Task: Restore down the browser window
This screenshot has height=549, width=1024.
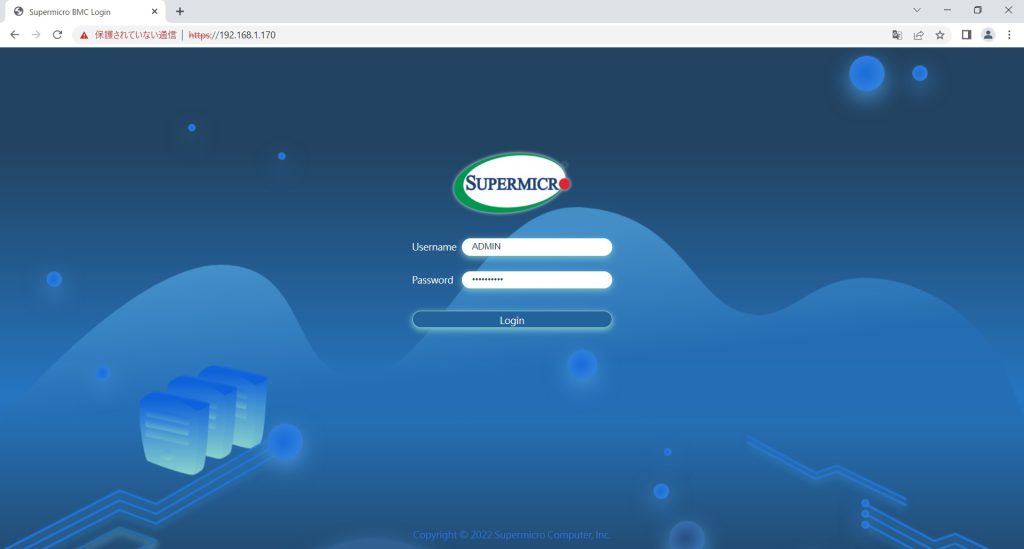Action: point(977,10)
